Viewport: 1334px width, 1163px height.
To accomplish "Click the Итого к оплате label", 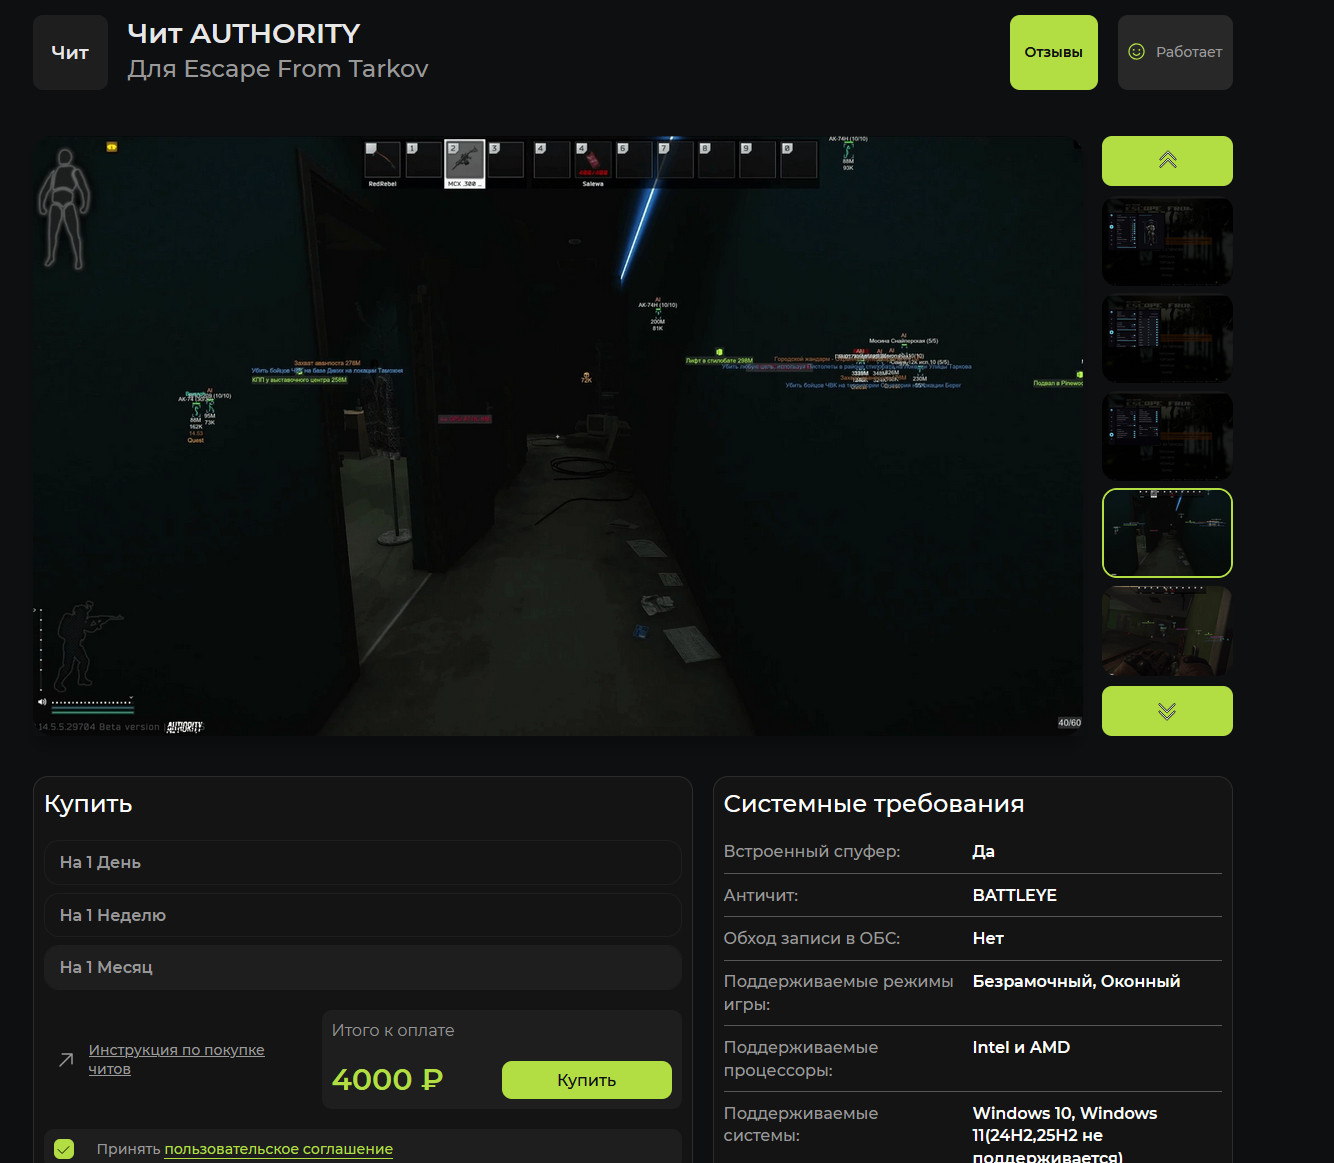I will coord(393,1030).
